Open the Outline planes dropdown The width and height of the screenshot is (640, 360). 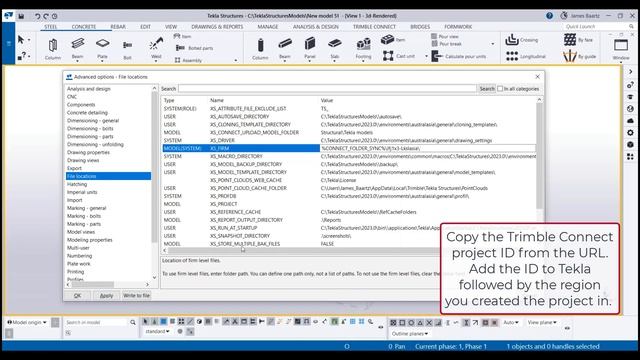click(x=410, y=333)
